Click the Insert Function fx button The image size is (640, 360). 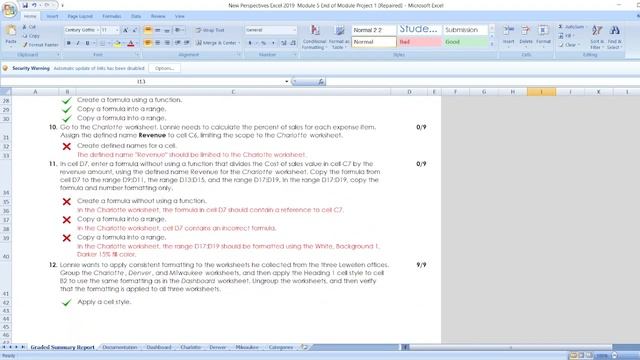coord(321,82)
